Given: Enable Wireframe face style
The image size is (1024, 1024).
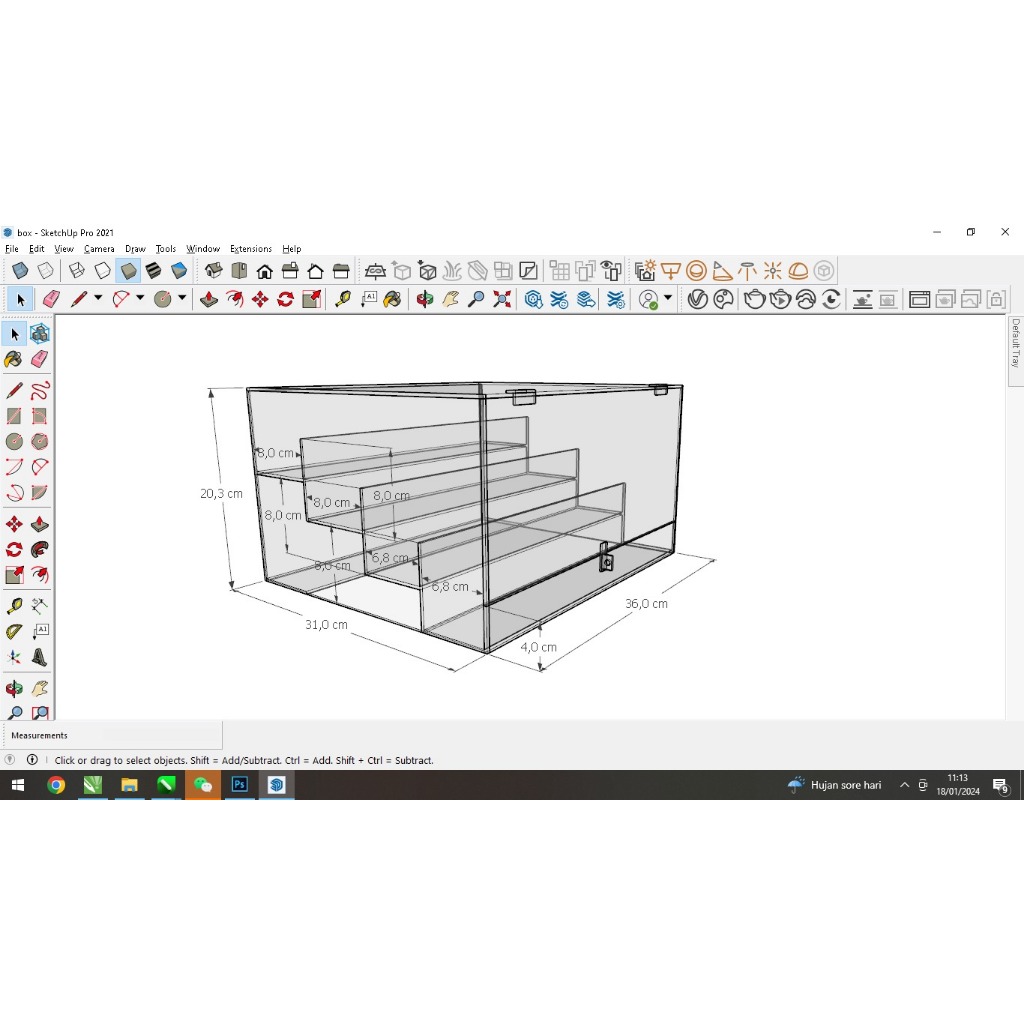Looking at the screenshot, I should pyautogui.click(x=76, y=270).
